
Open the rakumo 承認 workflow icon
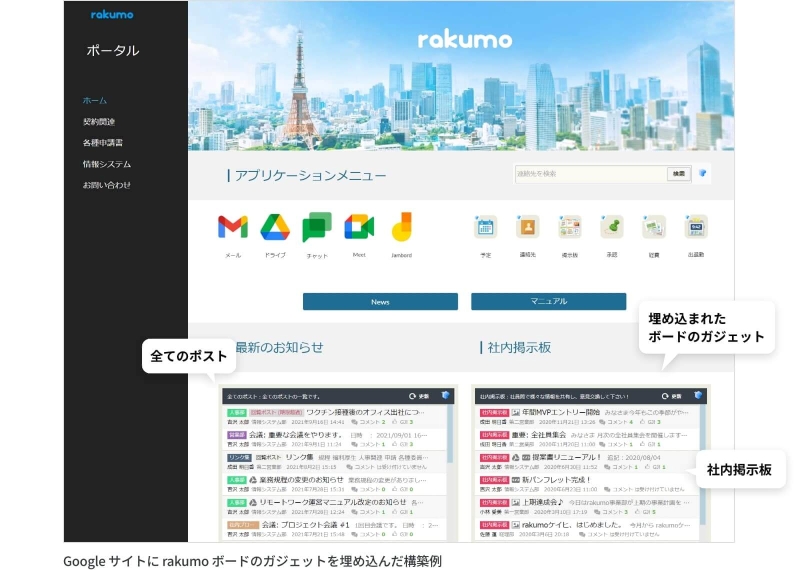pos(612,227)
